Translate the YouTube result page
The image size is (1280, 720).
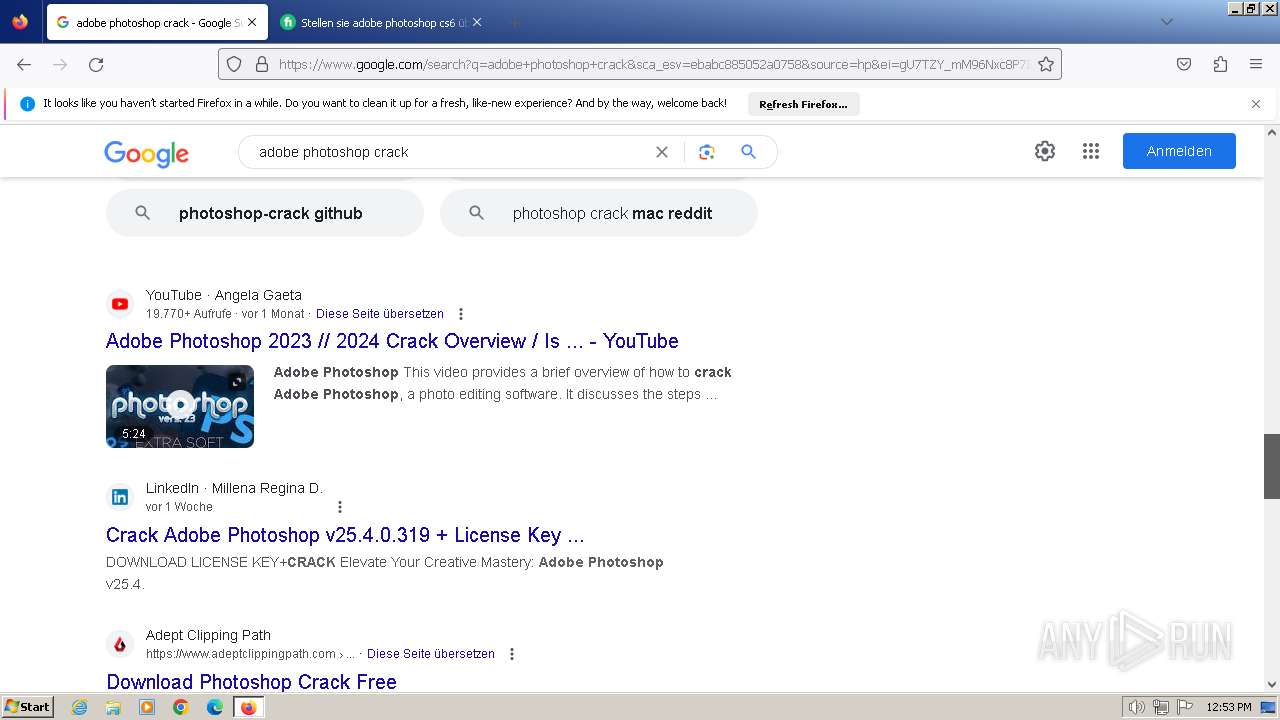pos(380,314)
